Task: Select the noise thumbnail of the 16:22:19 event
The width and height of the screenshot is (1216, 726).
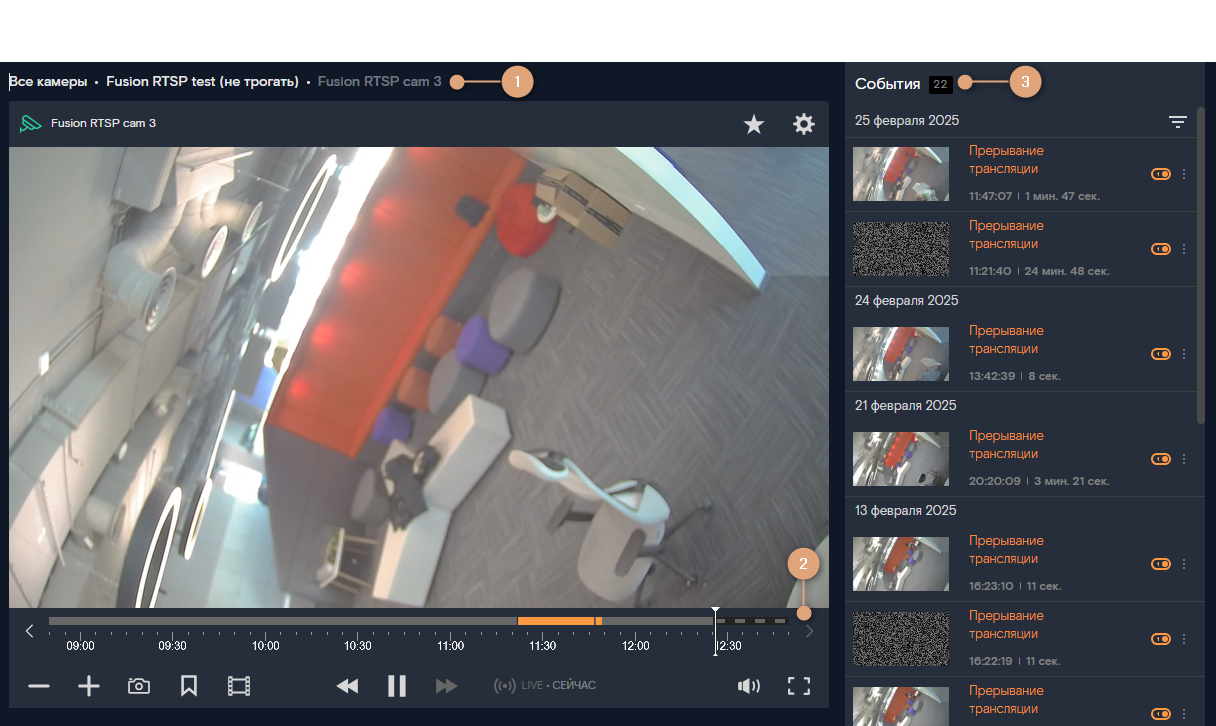Action: point(901,639)
